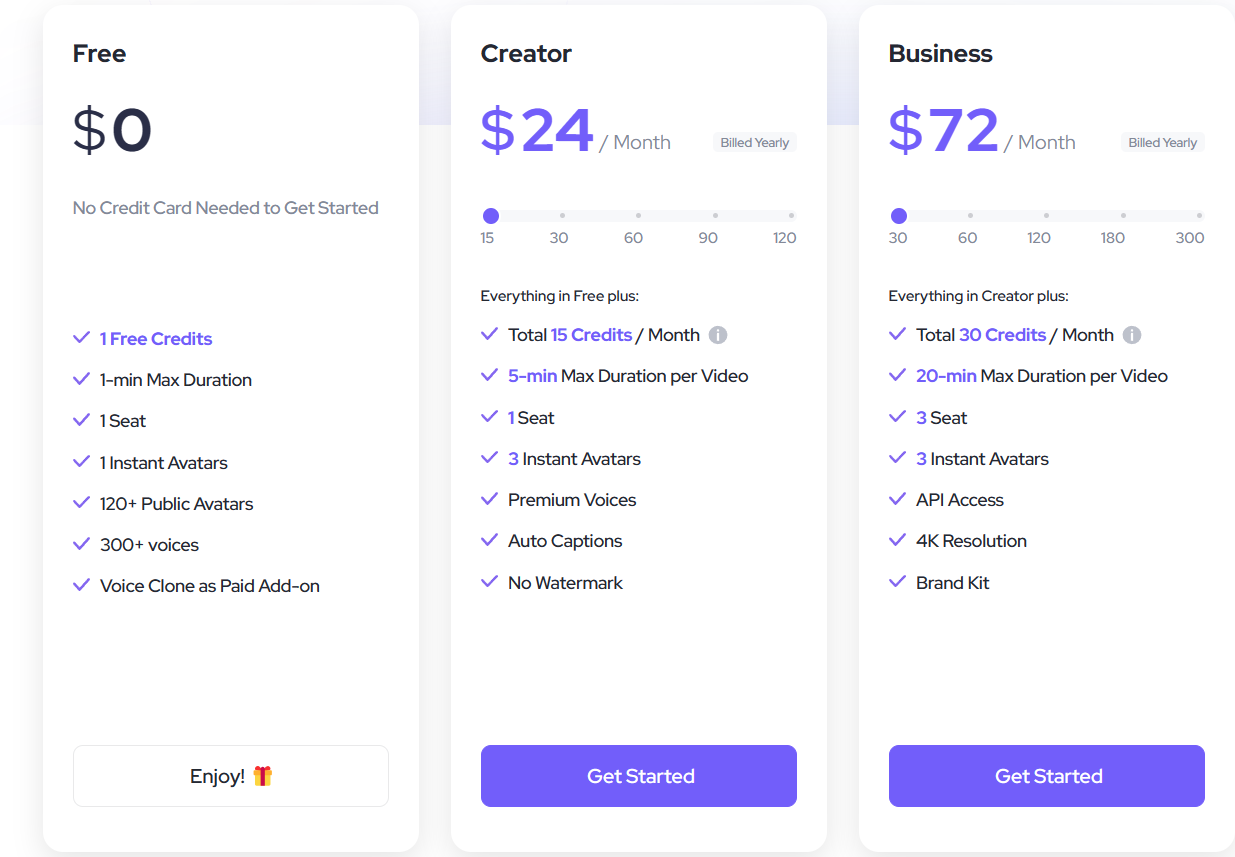Click Creator slider handle at 15

coord(491,216)
